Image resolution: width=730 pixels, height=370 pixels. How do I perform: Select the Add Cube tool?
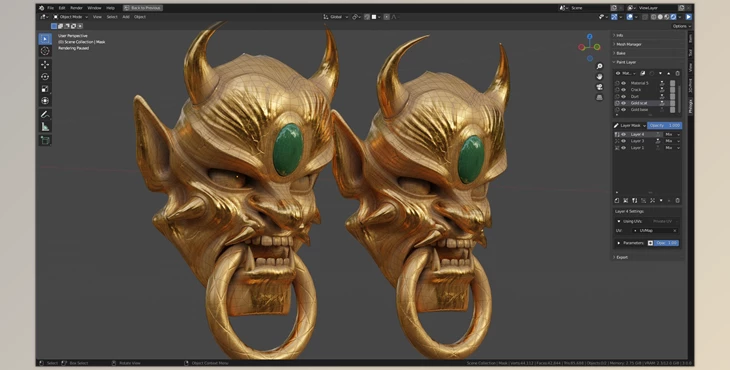pyautogui.click(x=45, y=140)
